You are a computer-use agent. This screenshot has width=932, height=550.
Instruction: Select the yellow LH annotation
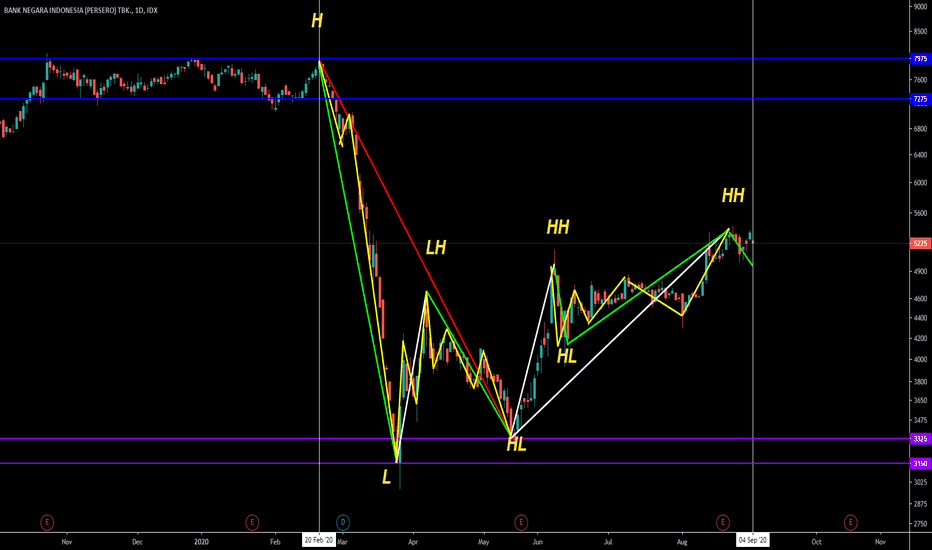(x=436, y=247)
